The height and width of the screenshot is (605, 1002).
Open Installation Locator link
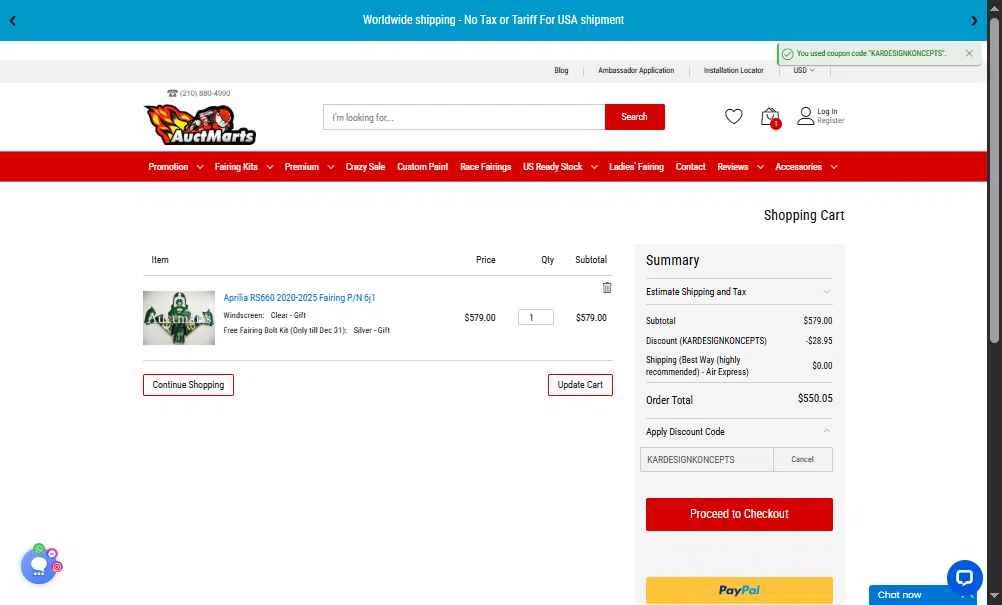(x=734, y=70)
